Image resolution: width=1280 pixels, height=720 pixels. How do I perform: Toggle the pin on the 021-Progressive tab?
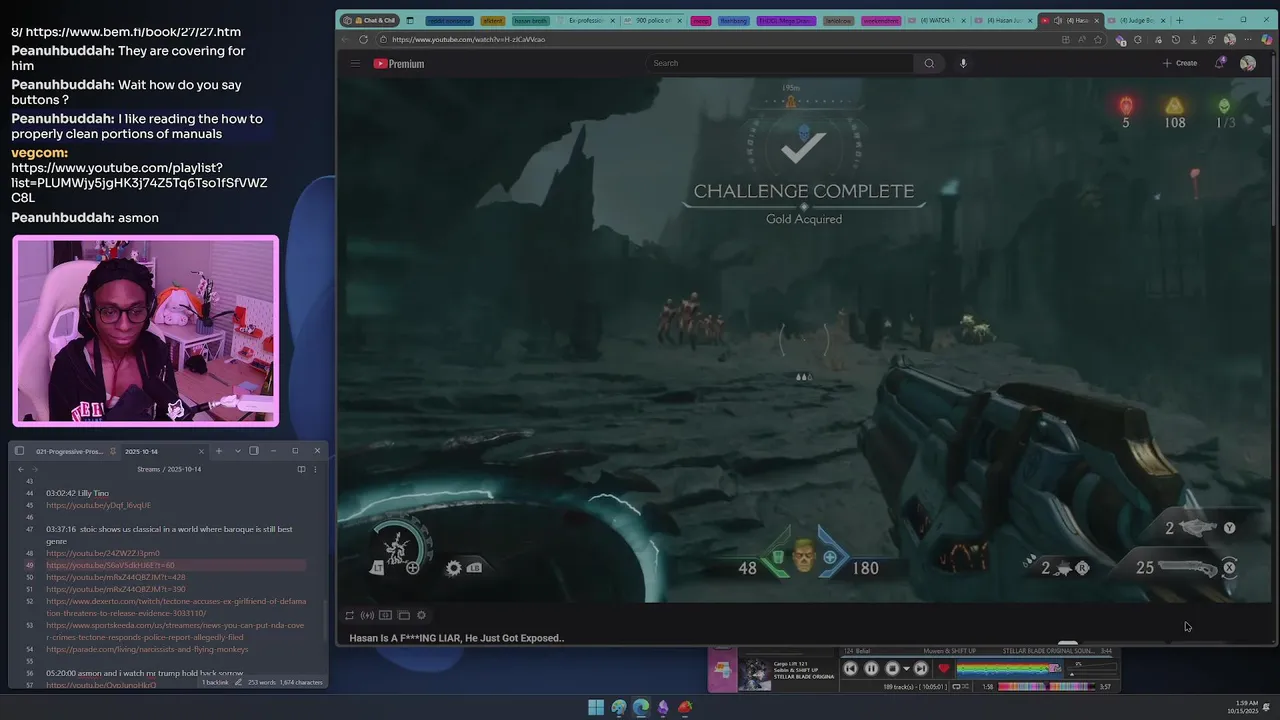[x=112, y=451]
